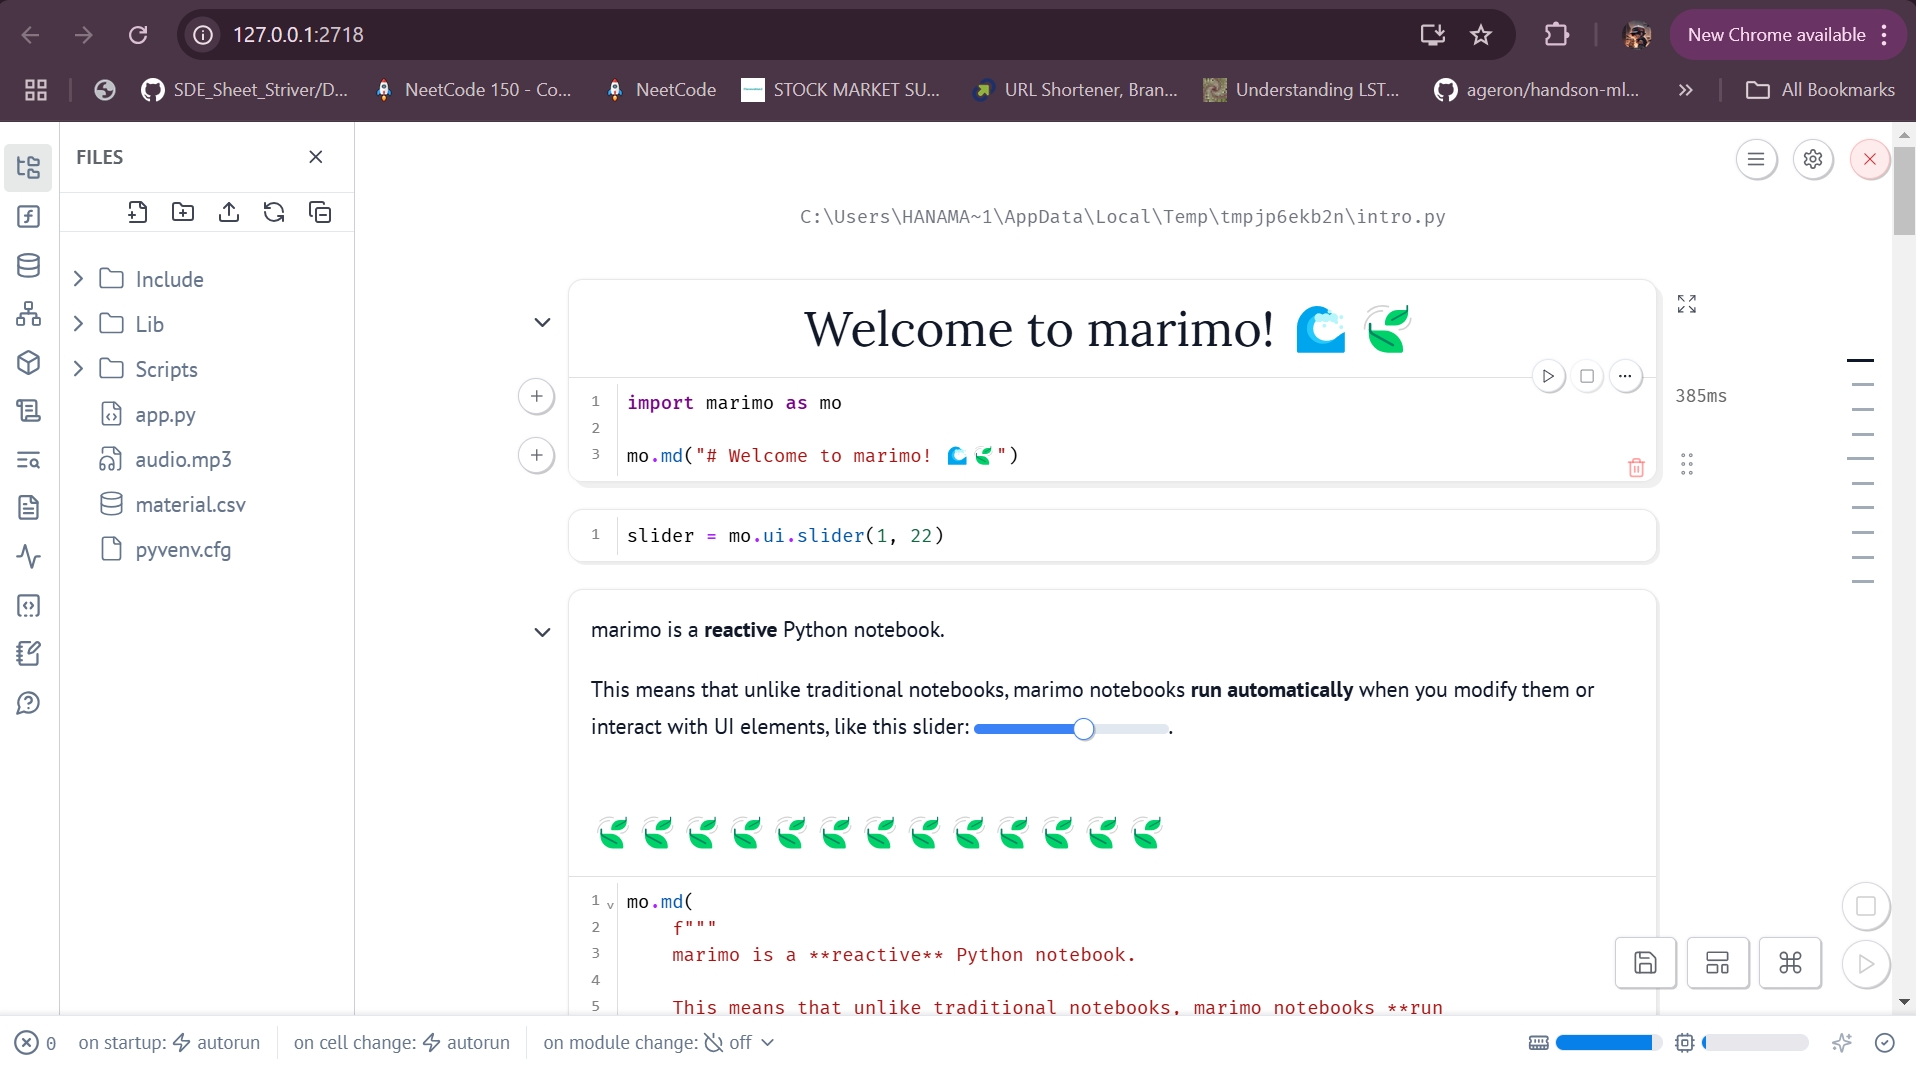Click the first cell's drag handle

click(1687, 464)
